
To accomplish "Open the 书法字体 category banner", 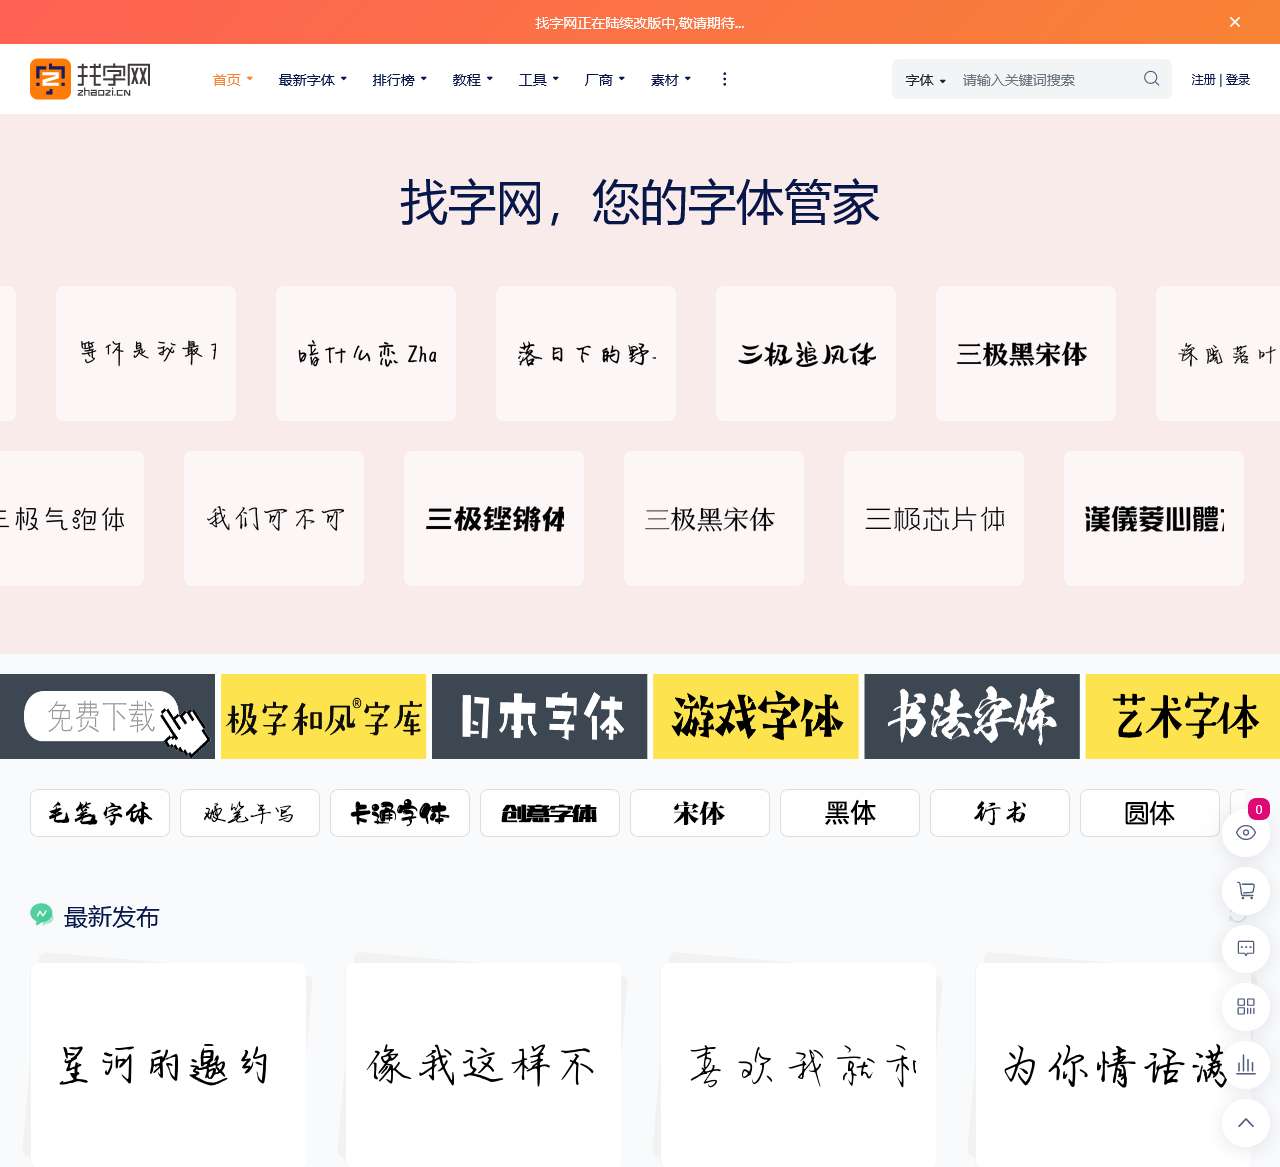I will tap(972, 717).
